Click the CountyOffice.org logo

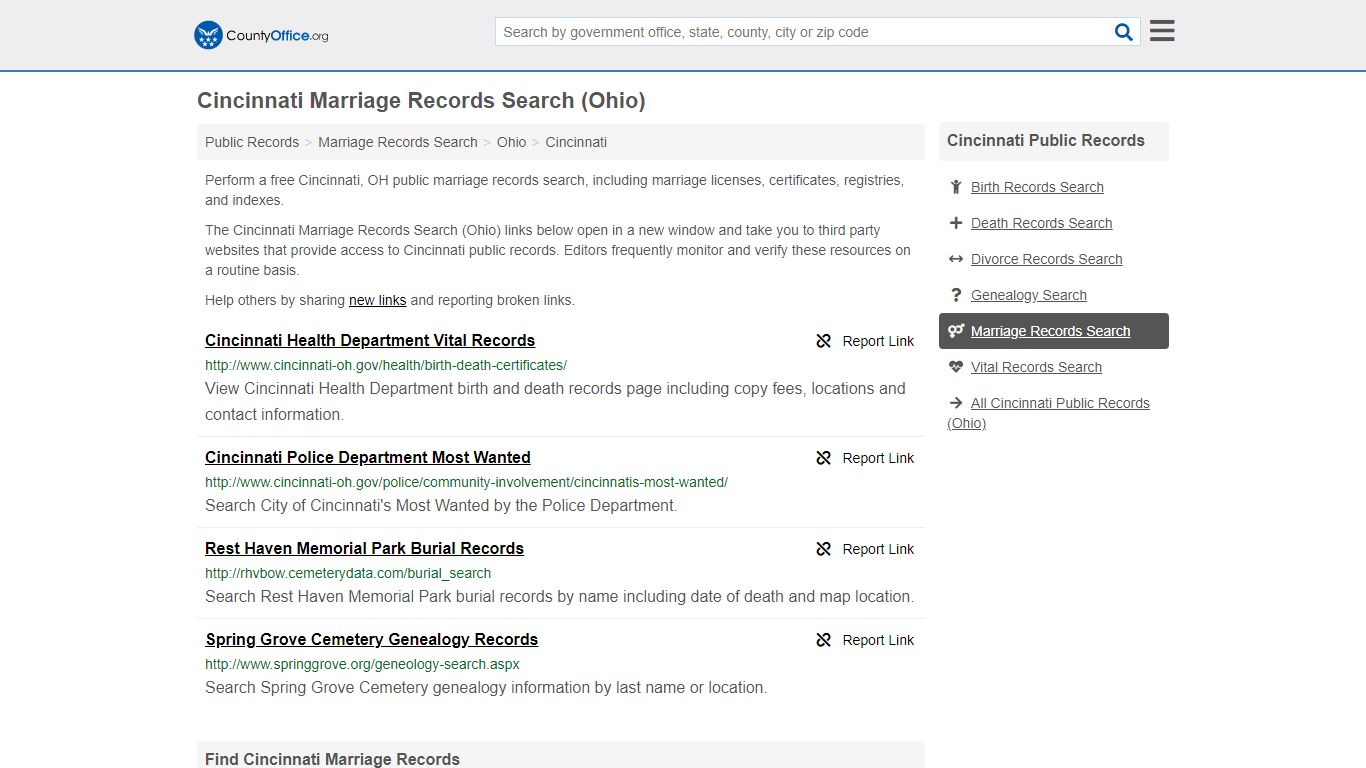pyautogui.click(x=261, y=35)
